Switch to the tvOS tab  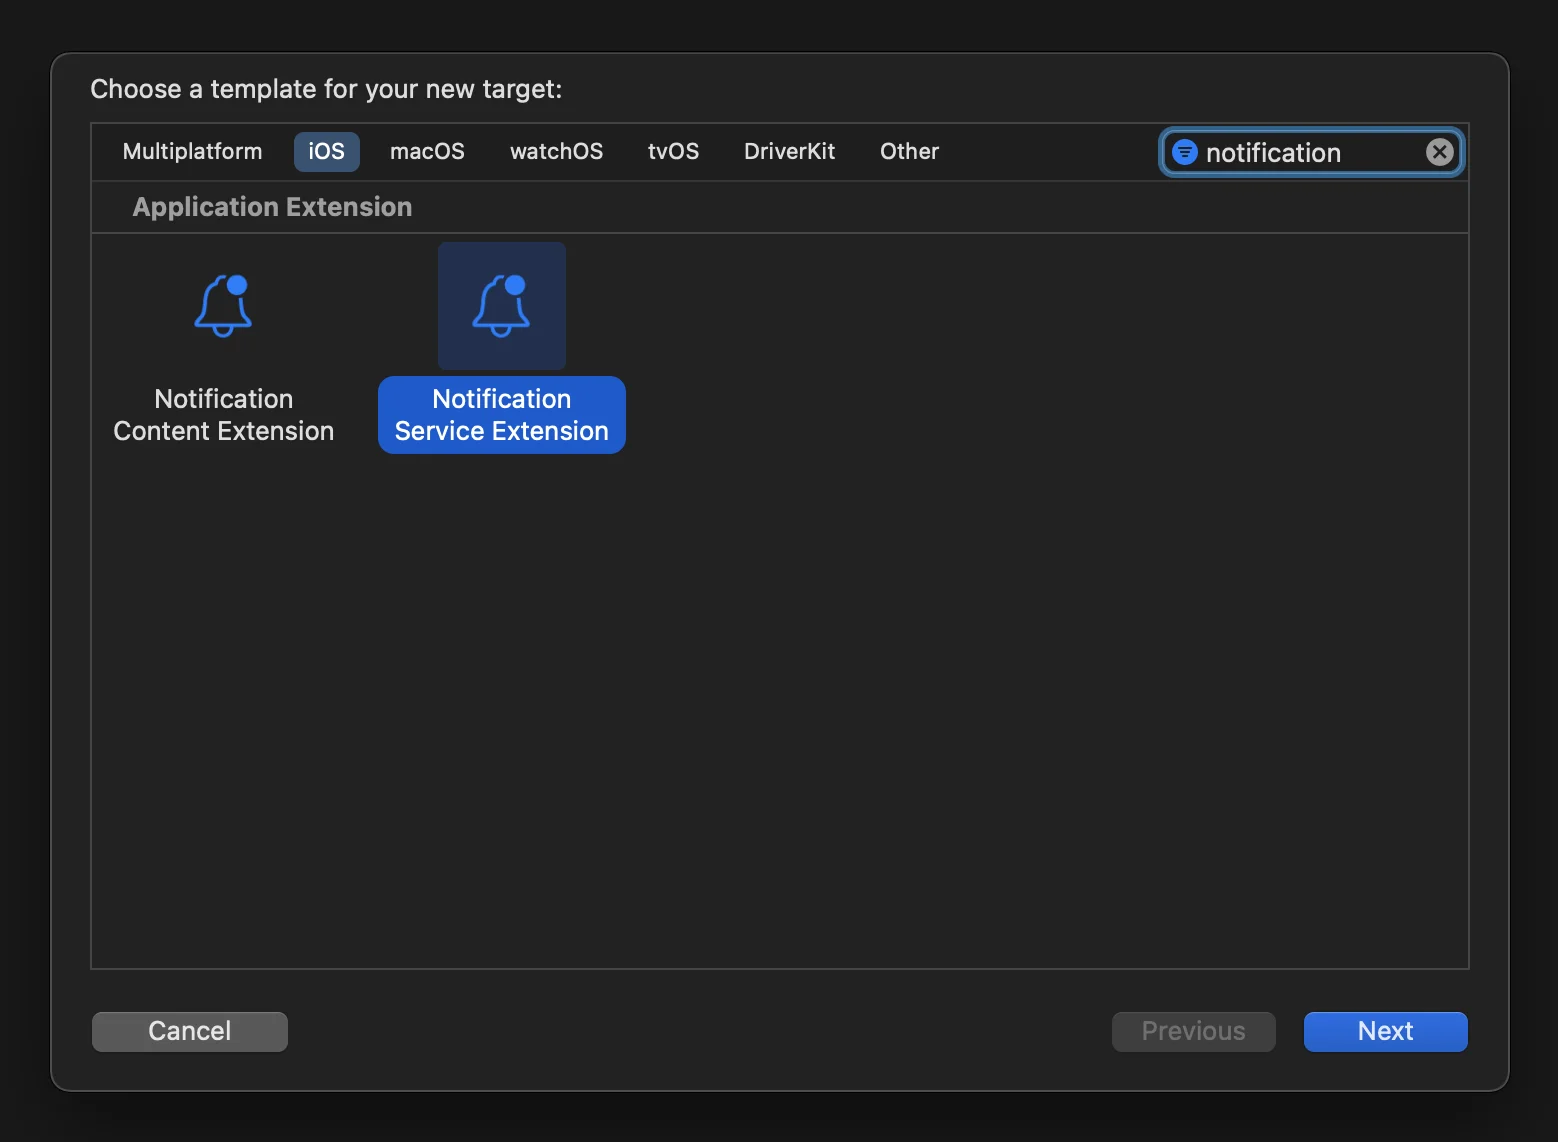[672, 151]
